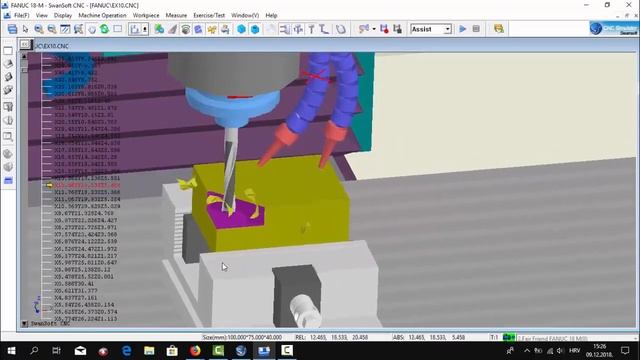Image resolution: width=640 pixels, height=360 pixels.
Task: Toggle the boxed dual-pane view button
Action: [x=138, y=29]
